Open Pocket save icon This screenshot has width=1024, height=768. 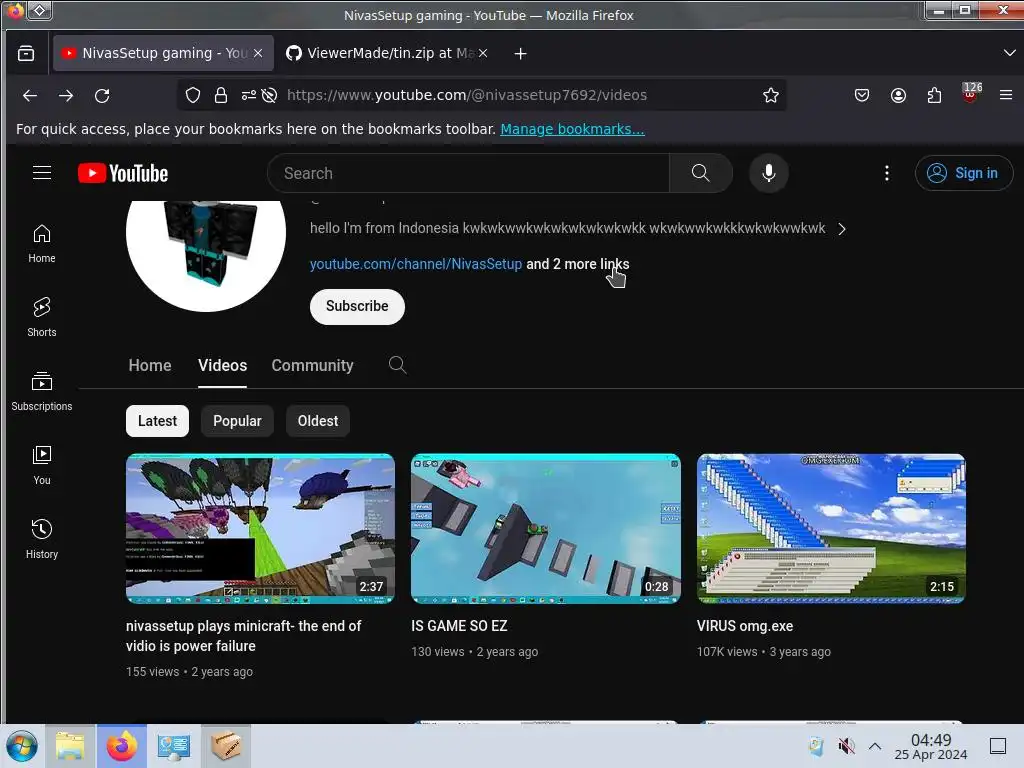coord(862,95)
